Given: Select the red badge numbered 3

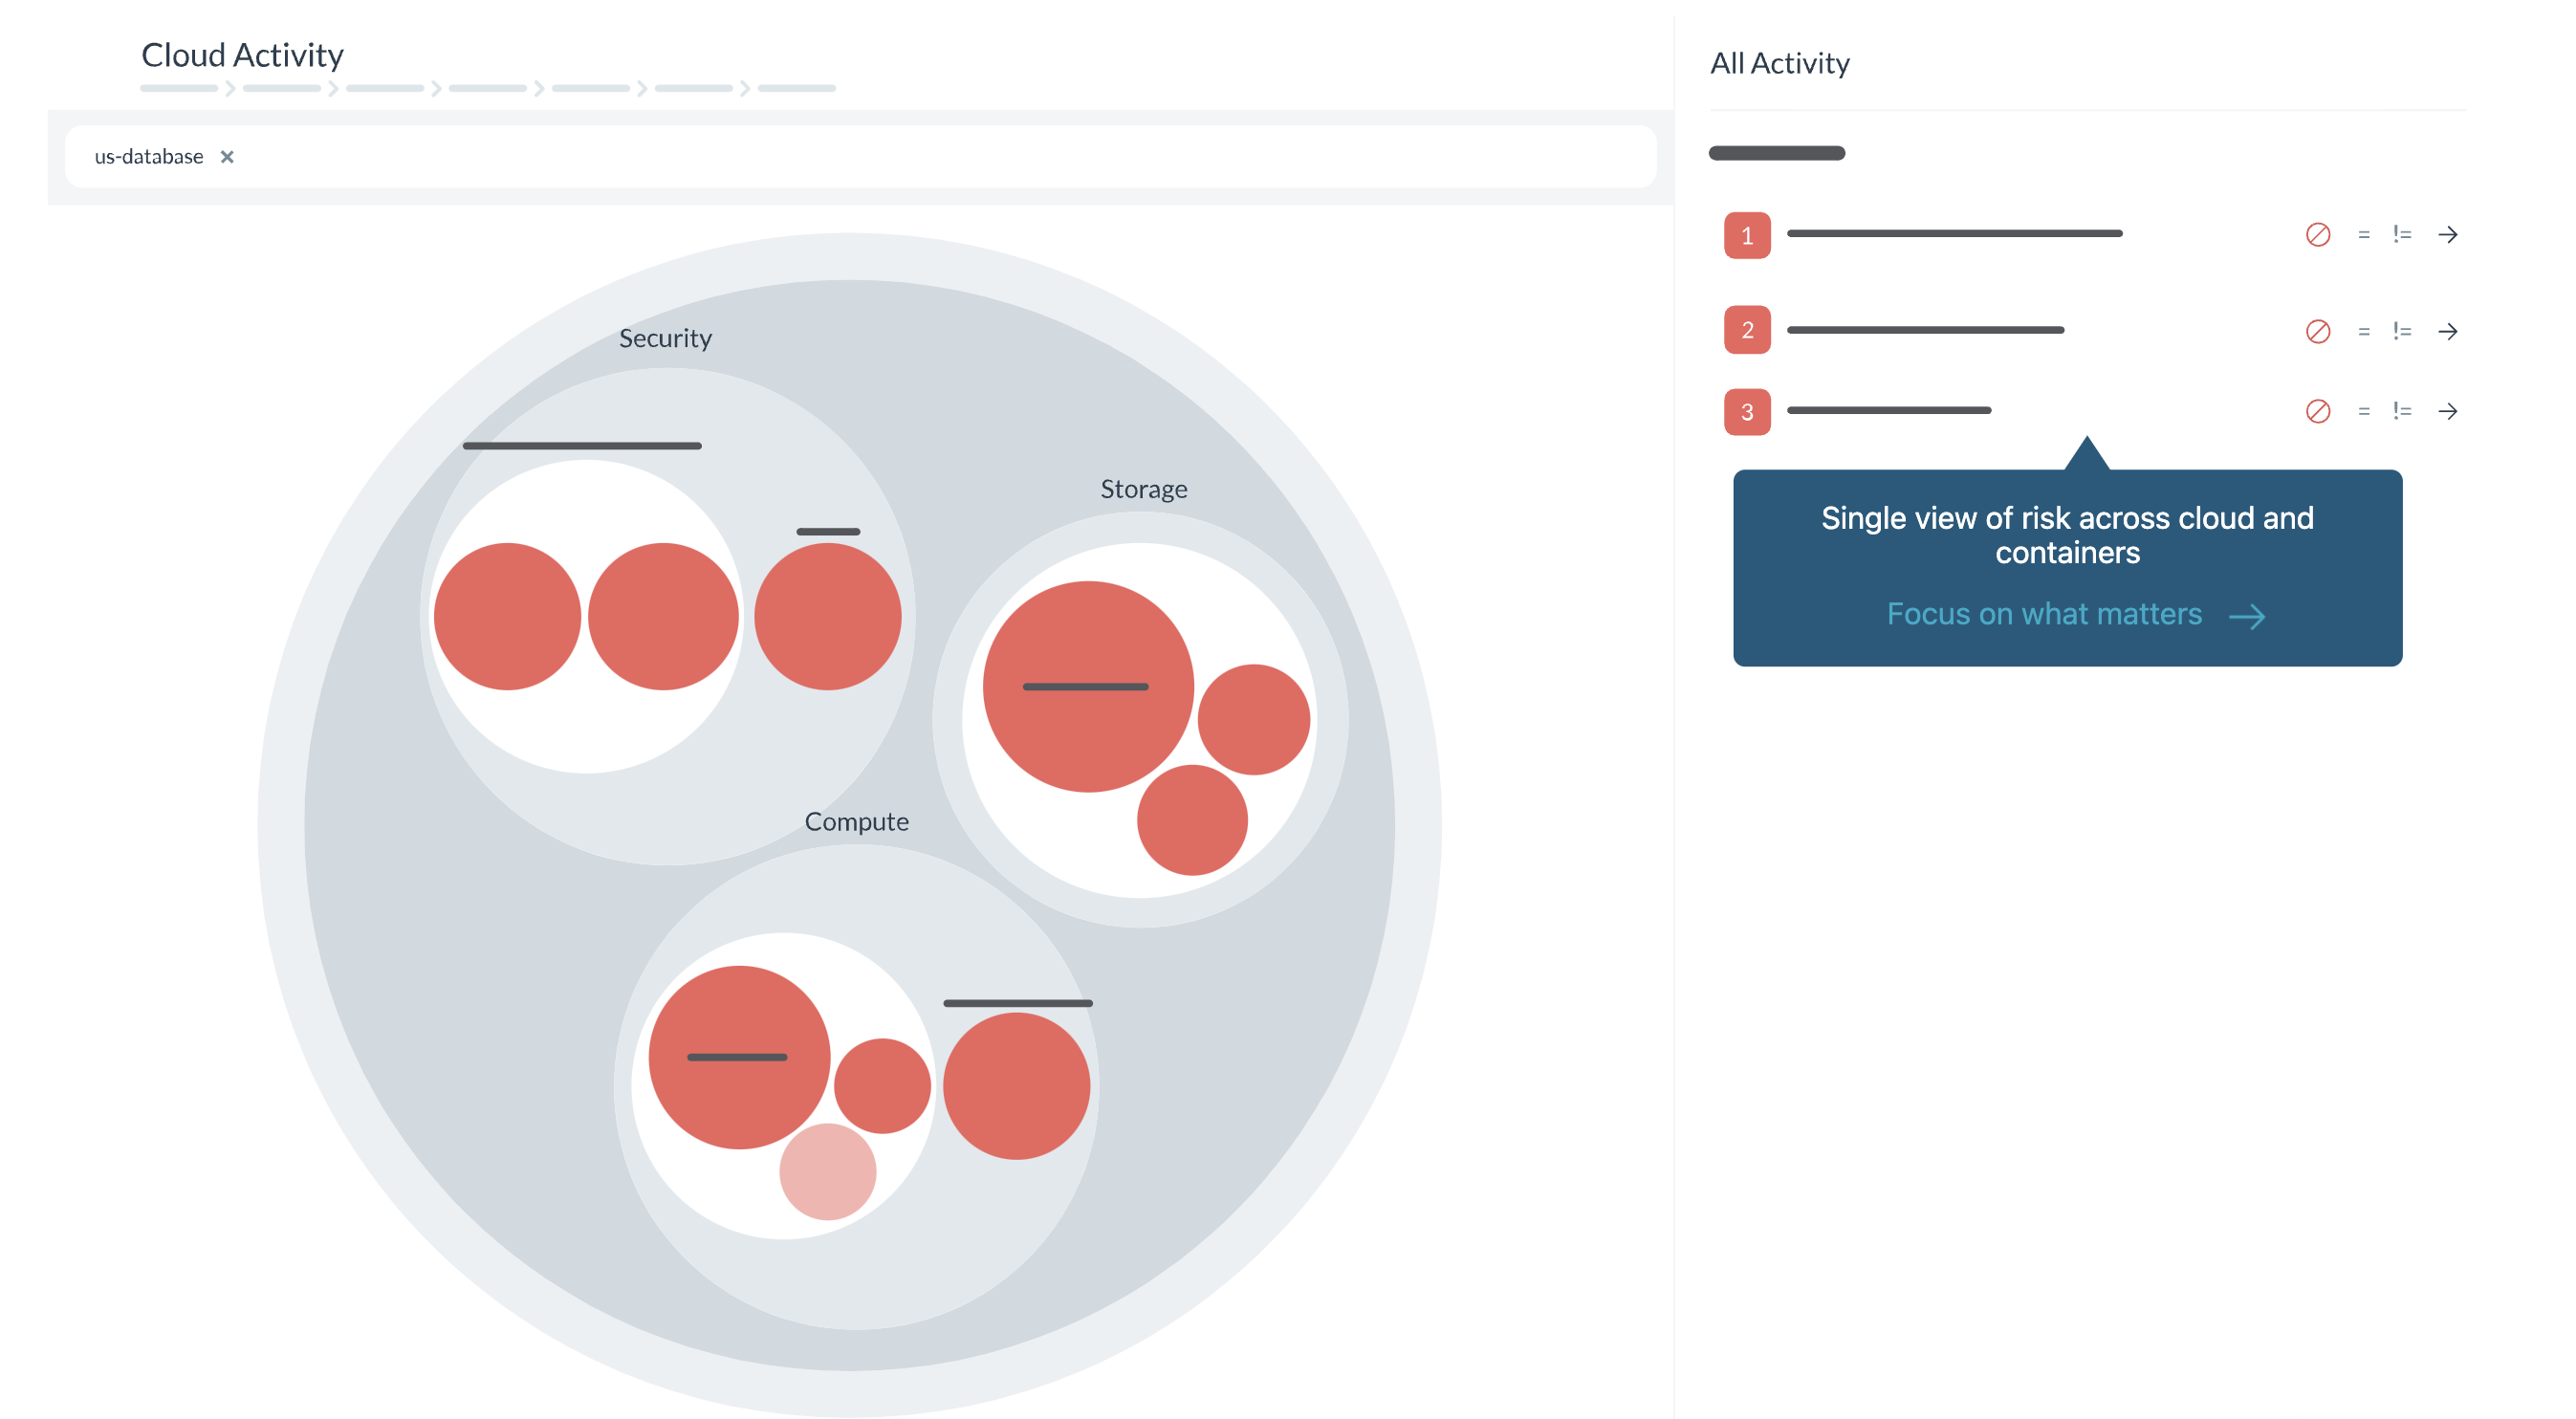Looking at the screenshot, I should tap(1746, 412).
